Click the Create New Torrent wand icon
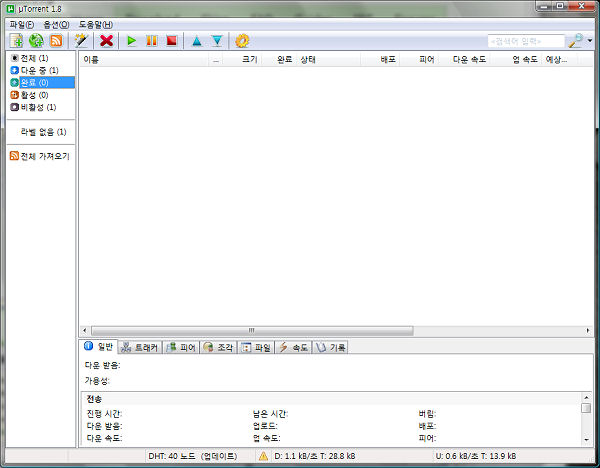The image size is (600, 468). pyautogui.click(x=81, y=41)
